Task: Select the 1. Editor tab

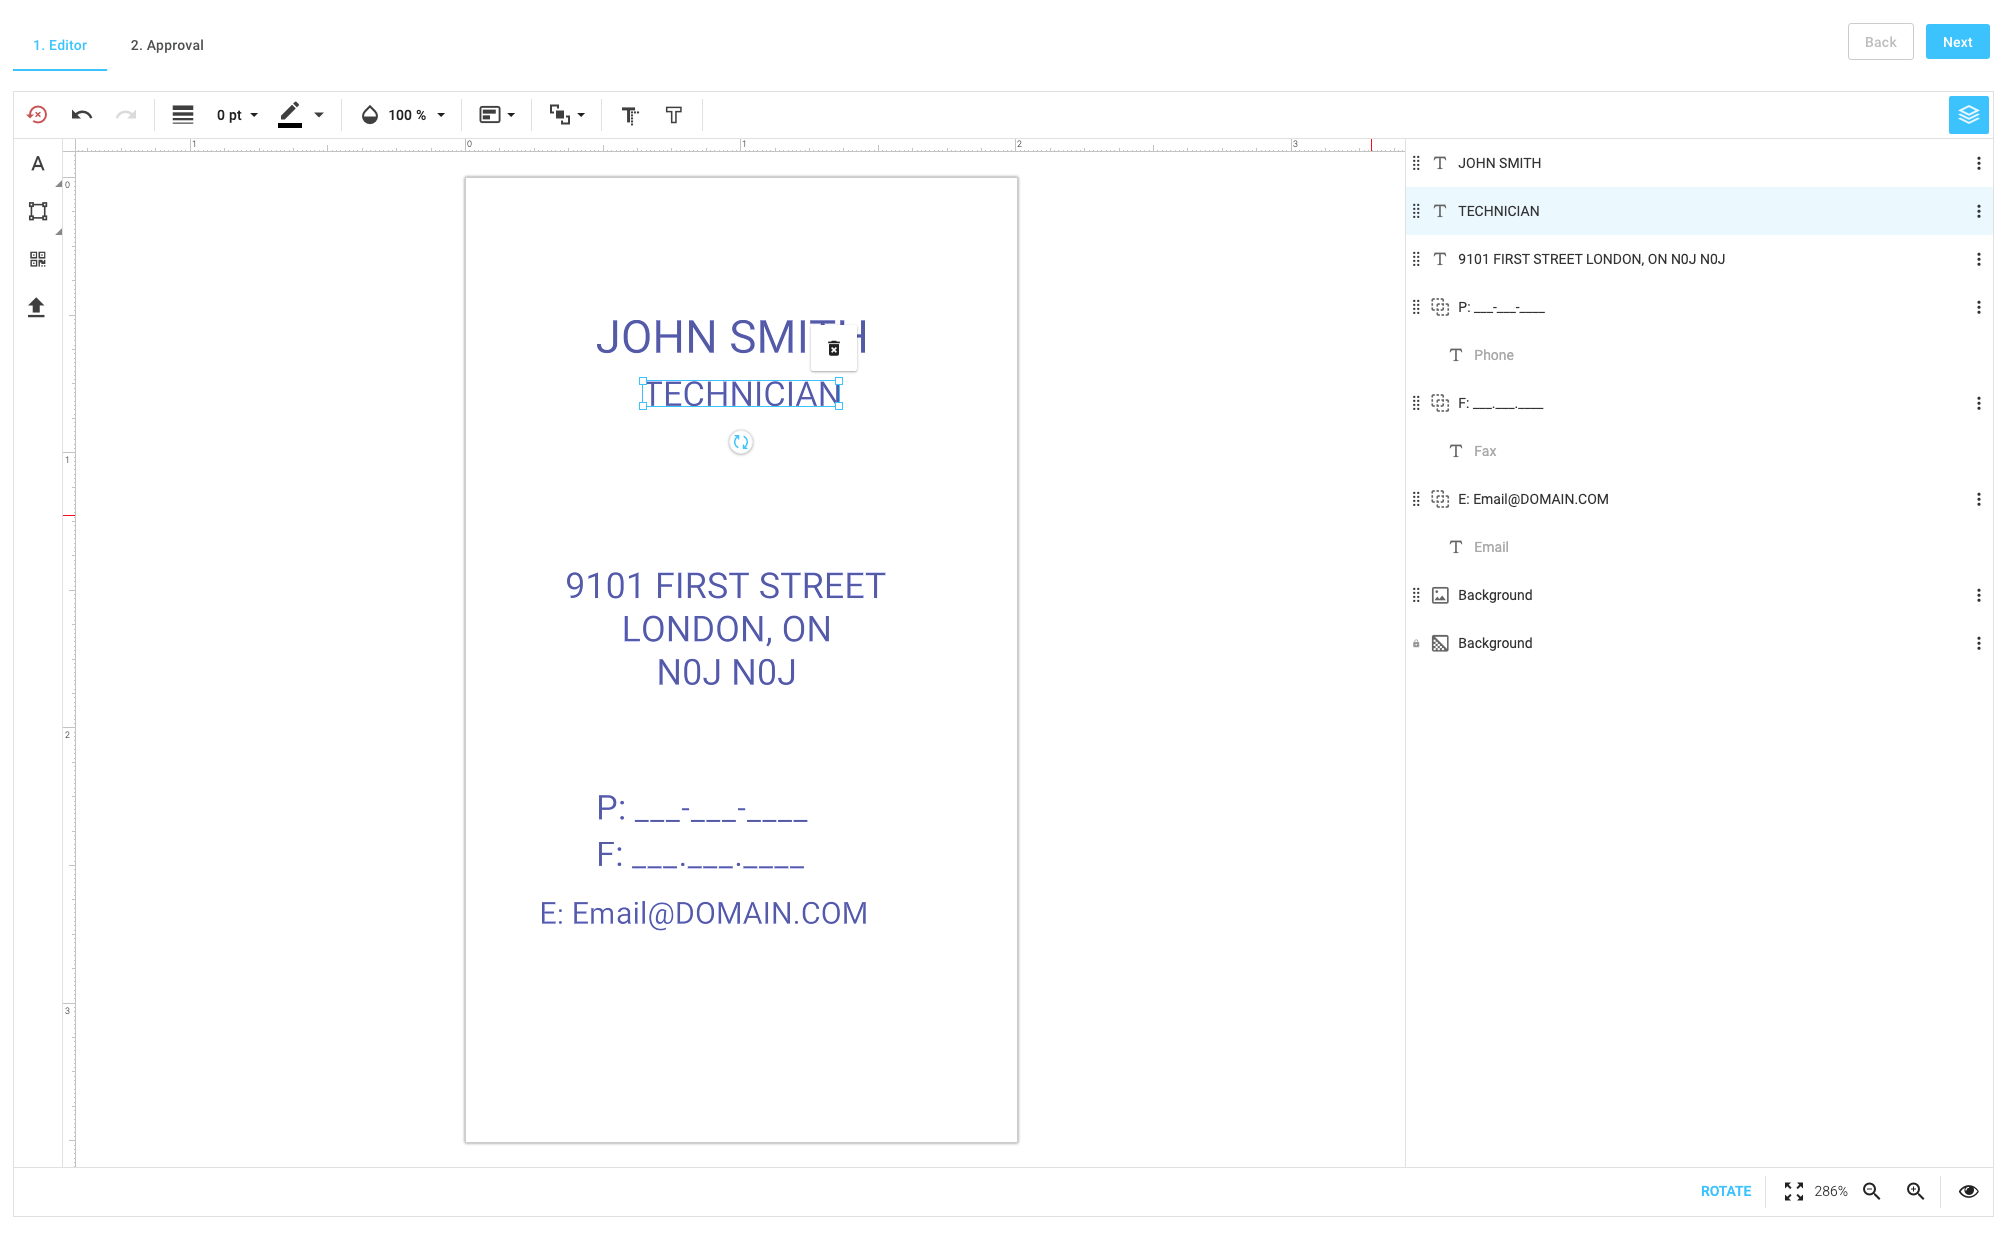Action: coord(60,45)
